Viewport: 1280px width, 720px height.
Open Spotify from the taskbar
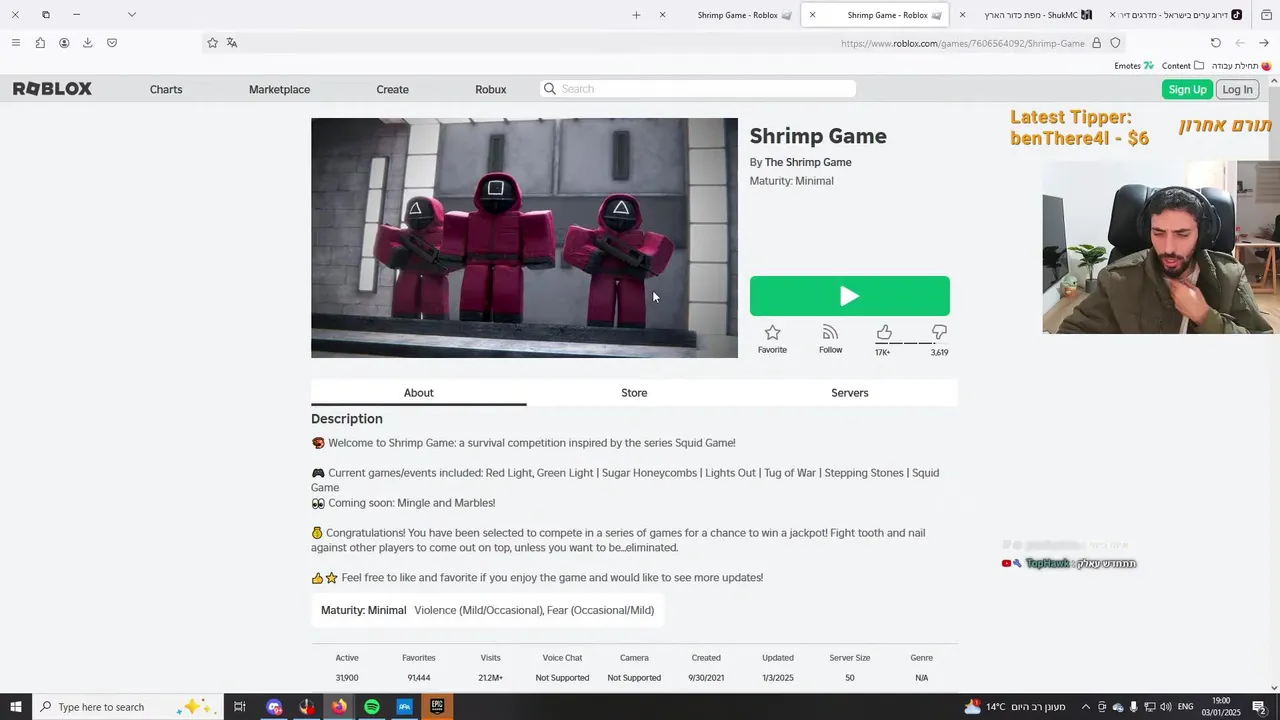coord(372,707)
